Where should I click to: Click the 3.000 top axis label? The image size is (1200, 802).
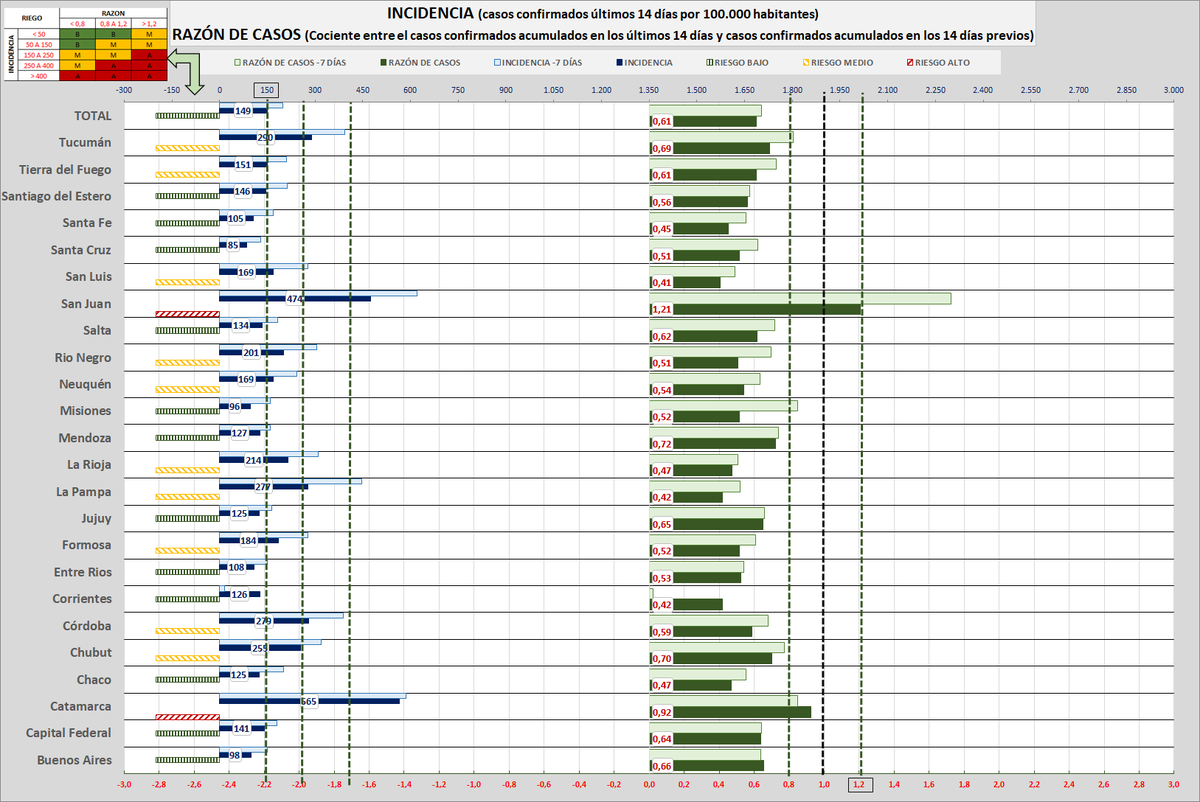(x=1174, y=91)
